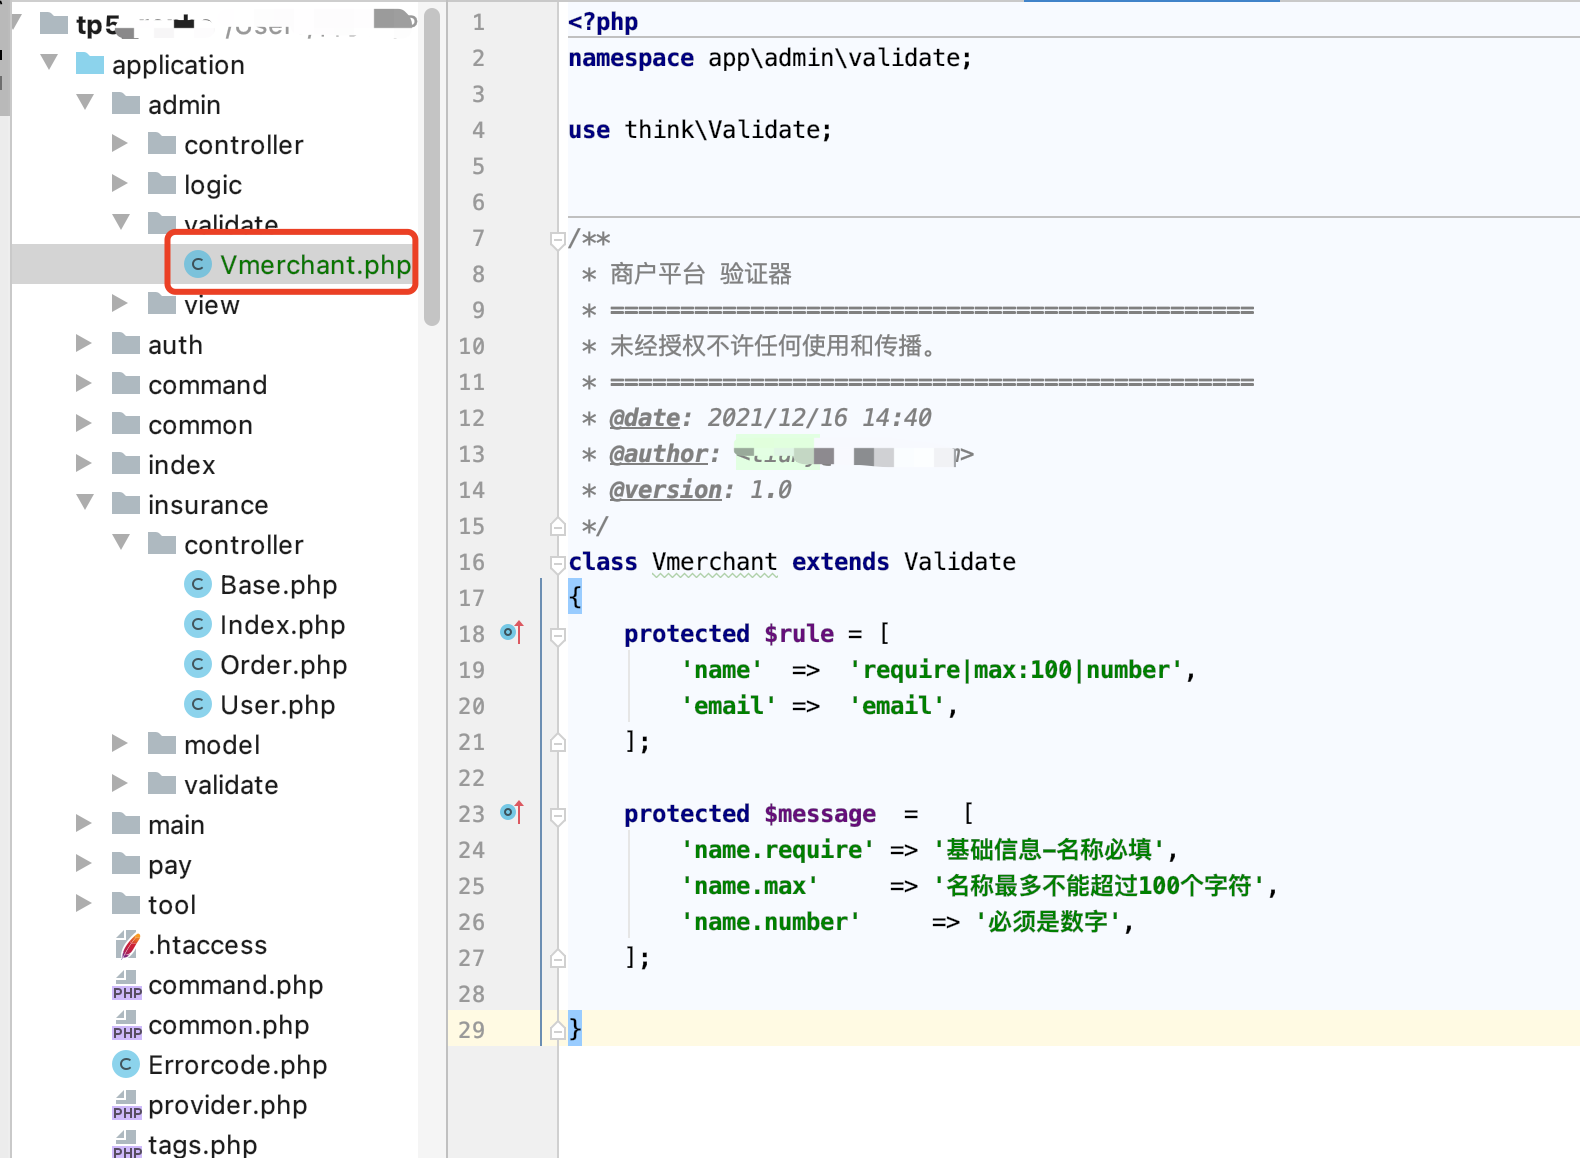
Task: Click fold end marker at line 27
Action: coord(558,958)
